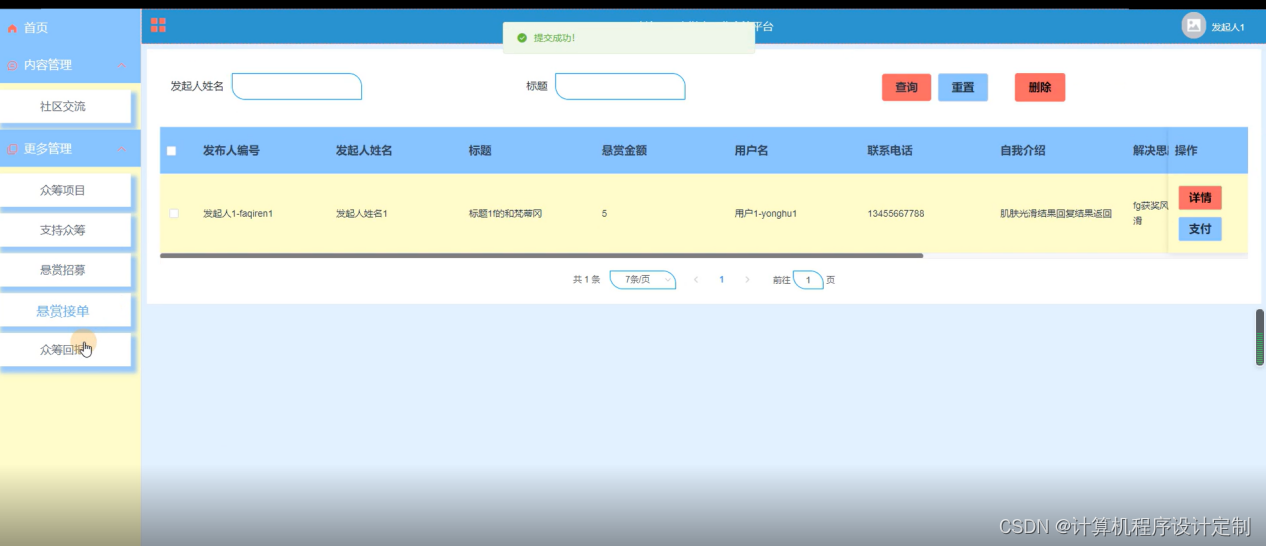The width and height of the screenshot is (1266, 546).
Task: Focus the 发起人姓名 search field
Action: pyautogui.click(x=297, y=87)
